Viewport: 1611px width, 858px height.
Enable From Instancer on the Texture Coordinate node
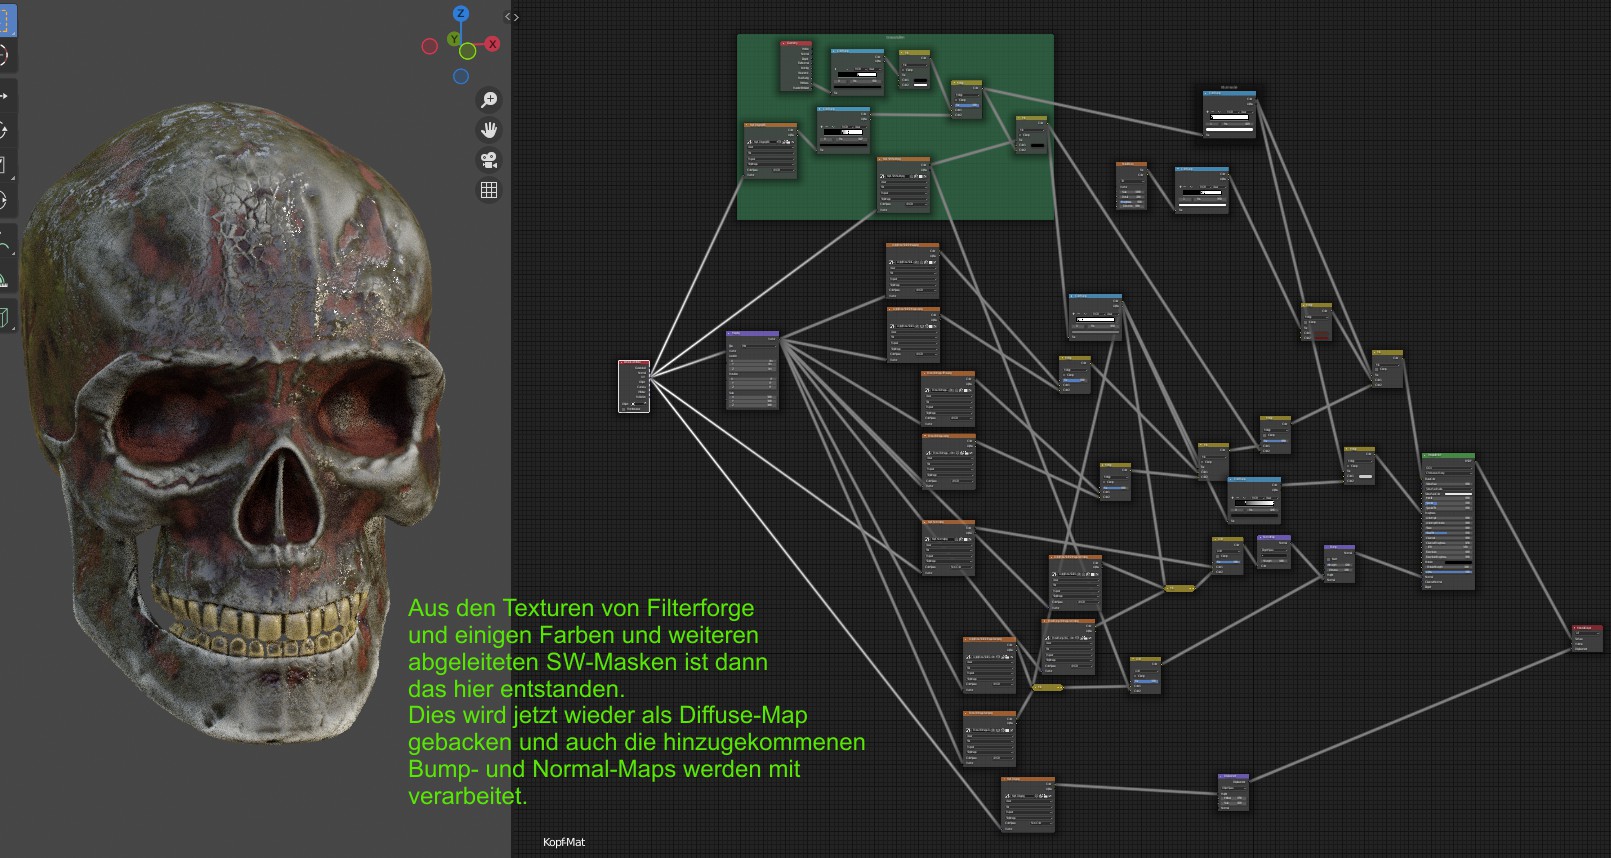pyautogui.click(x=626, y=408)
